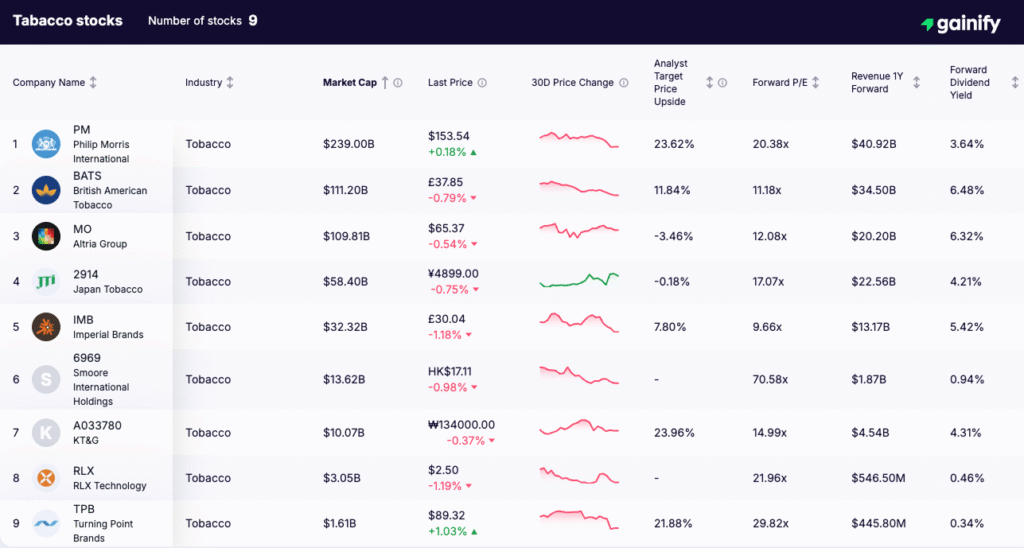Click the British American Tobacco logo icon
The width and height of the screenshot is (1024, 548).
click(x=46, y=190)
